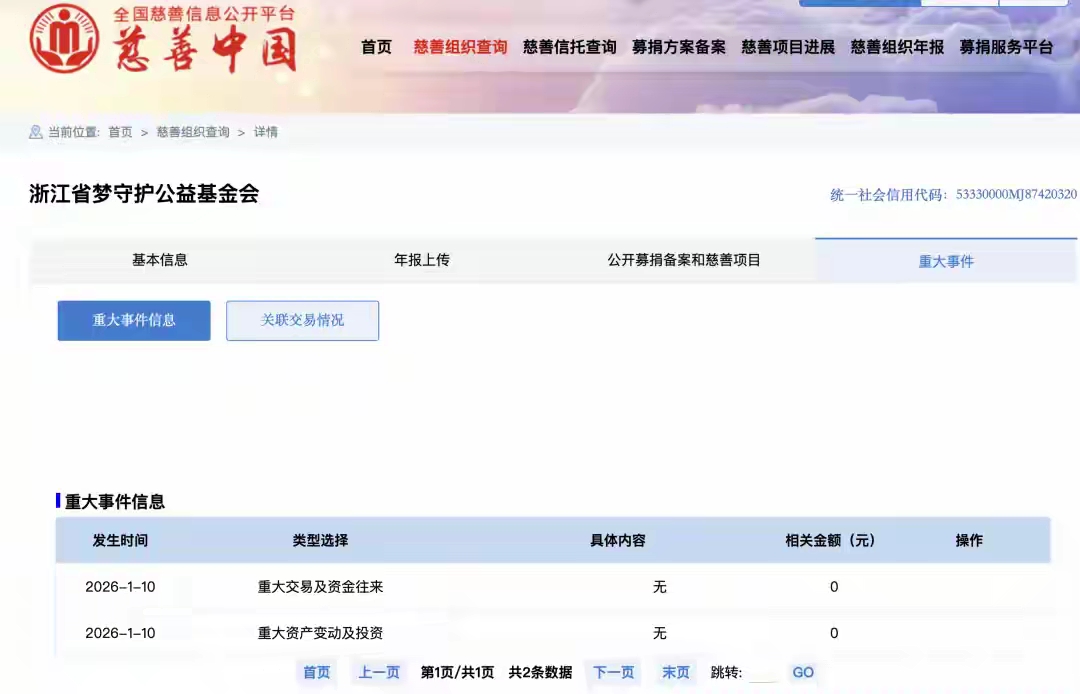This screenshot has width=1080, height=694.
Task: Go to 末页 via pagination
Action: point(675,672)
